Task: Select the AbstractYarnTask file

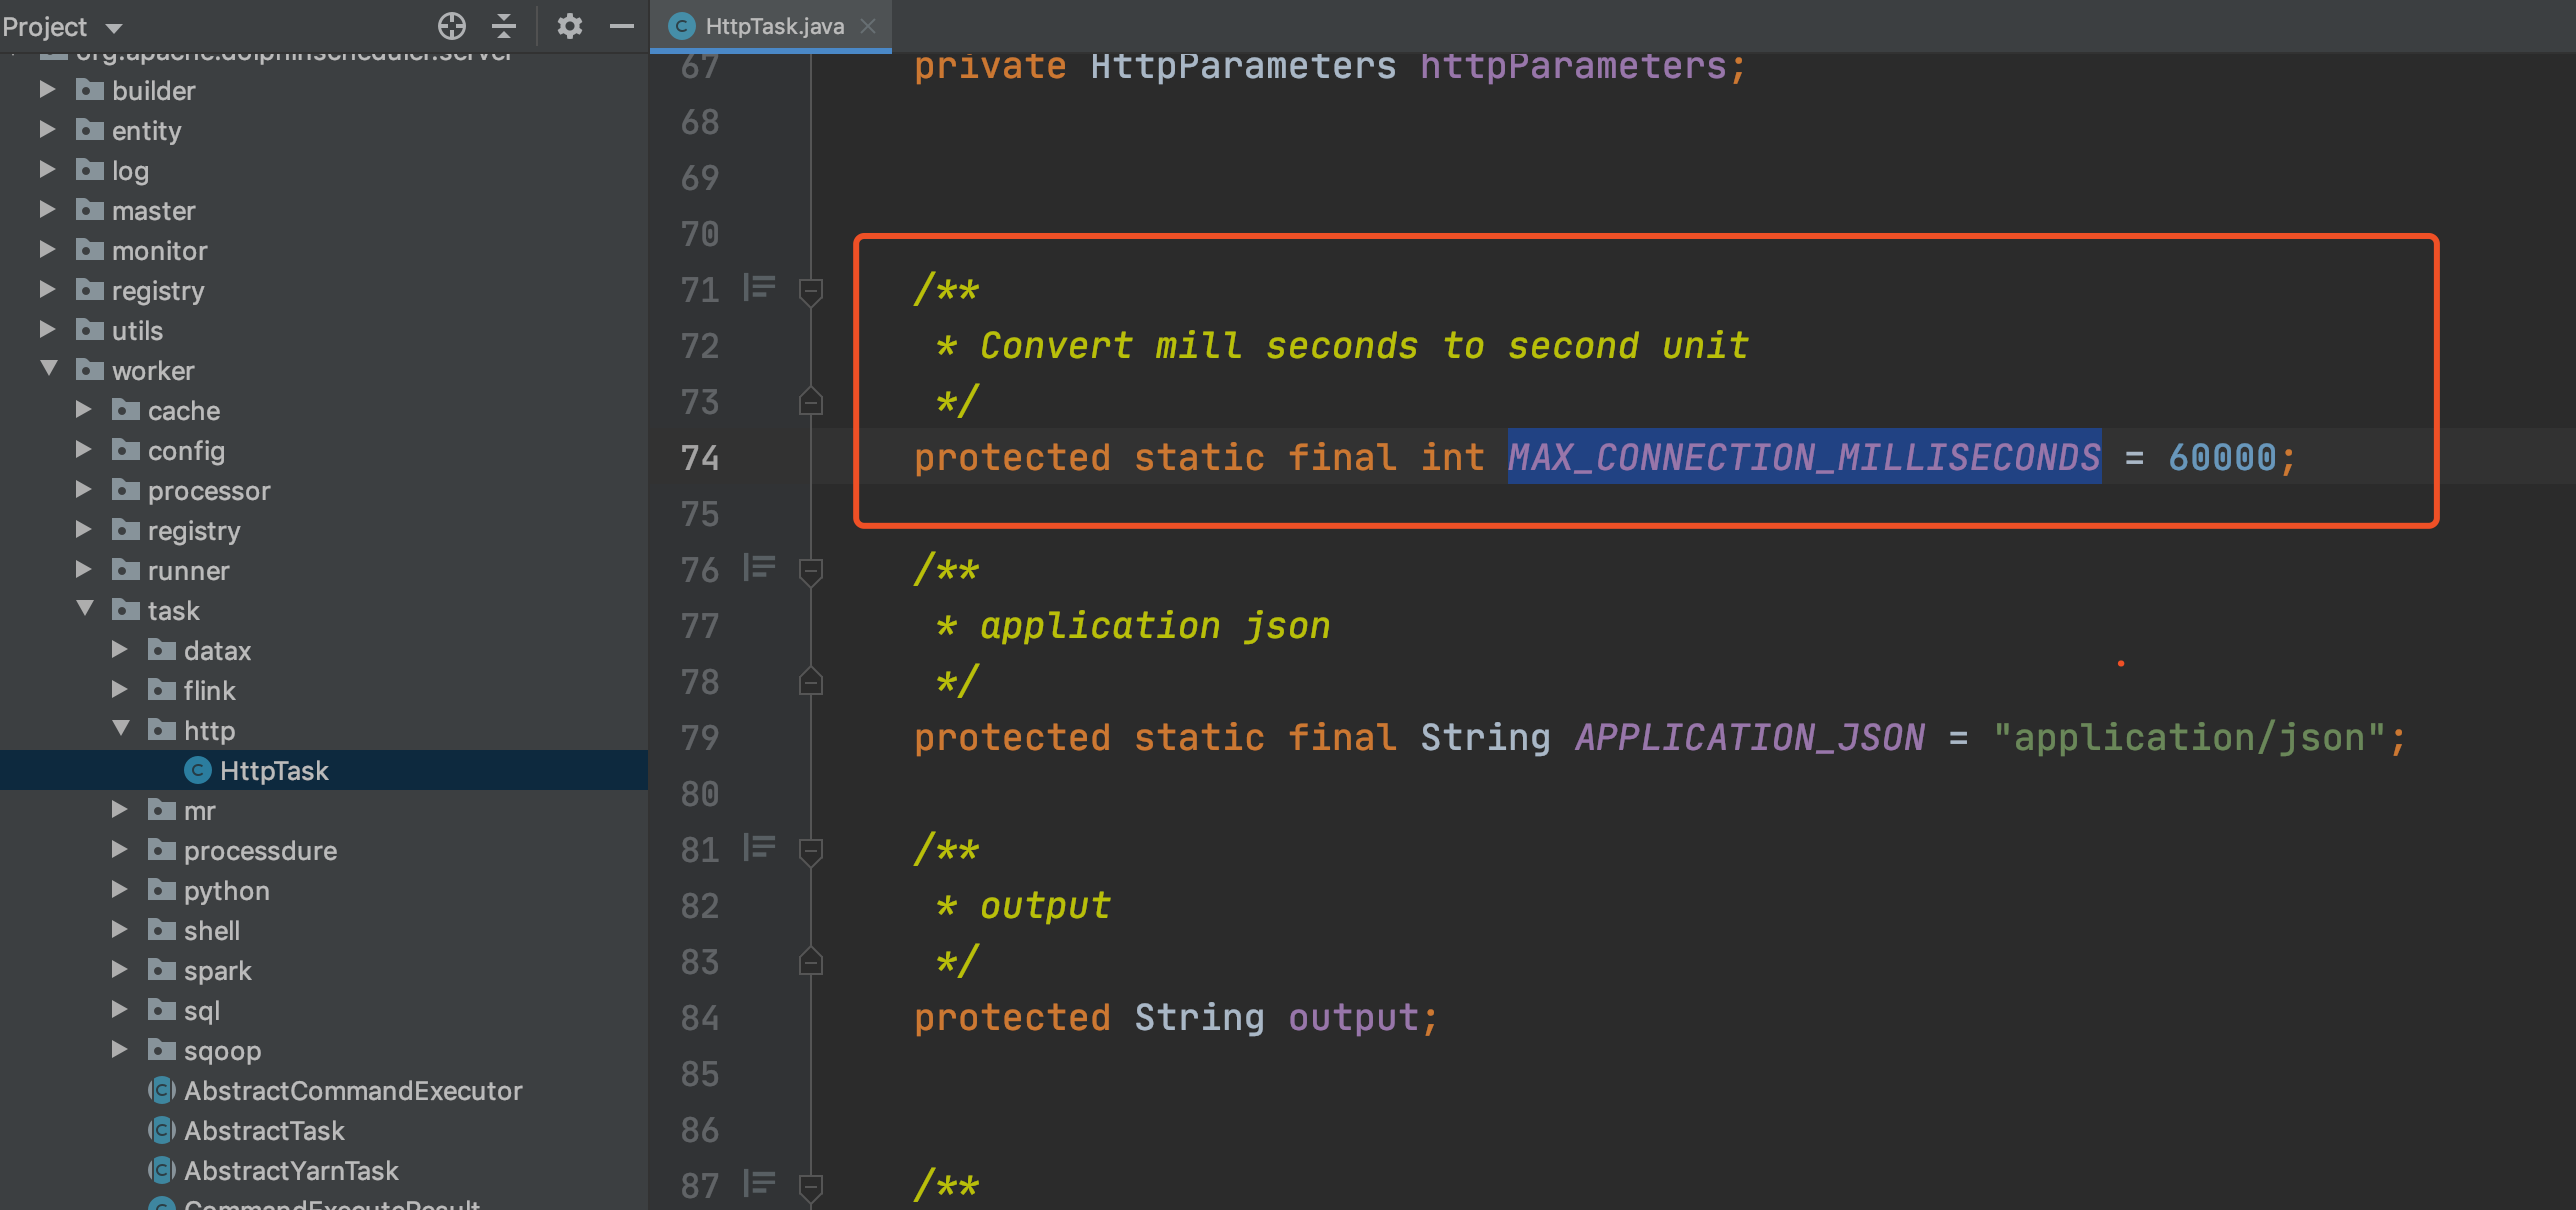Action: coord(290,1170)
